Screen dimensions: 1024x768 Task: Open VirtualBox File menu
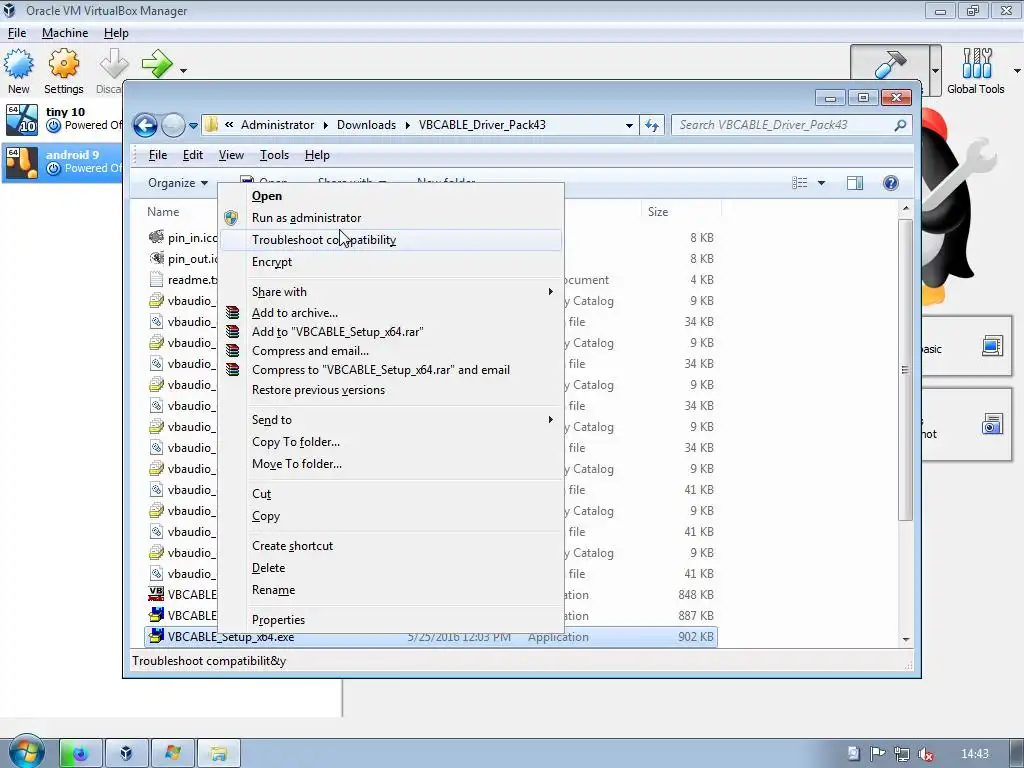pyautogui.click(x=17, y=33)
